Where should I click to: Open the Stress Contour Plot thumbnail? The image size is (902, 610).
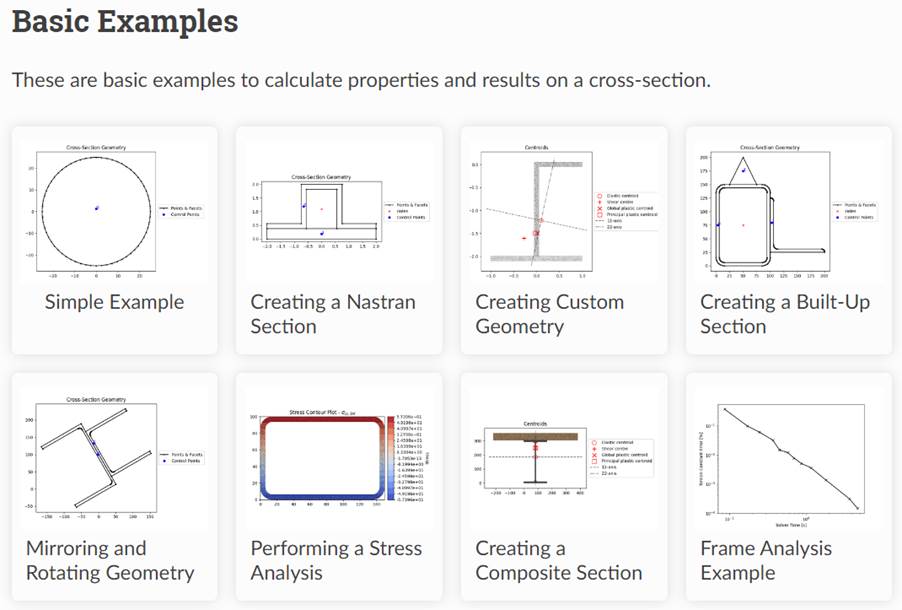pos(339,458)
